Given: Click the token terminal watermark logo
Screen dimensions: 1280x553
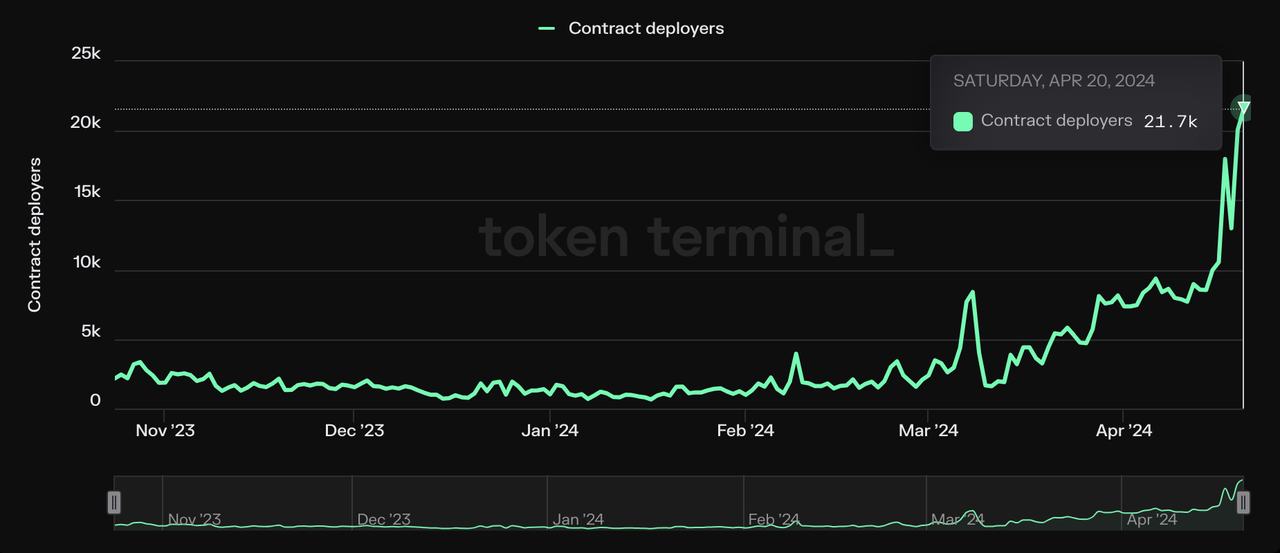Looking at the screenshot, I should pyautogui.click(x=686, y=239).
